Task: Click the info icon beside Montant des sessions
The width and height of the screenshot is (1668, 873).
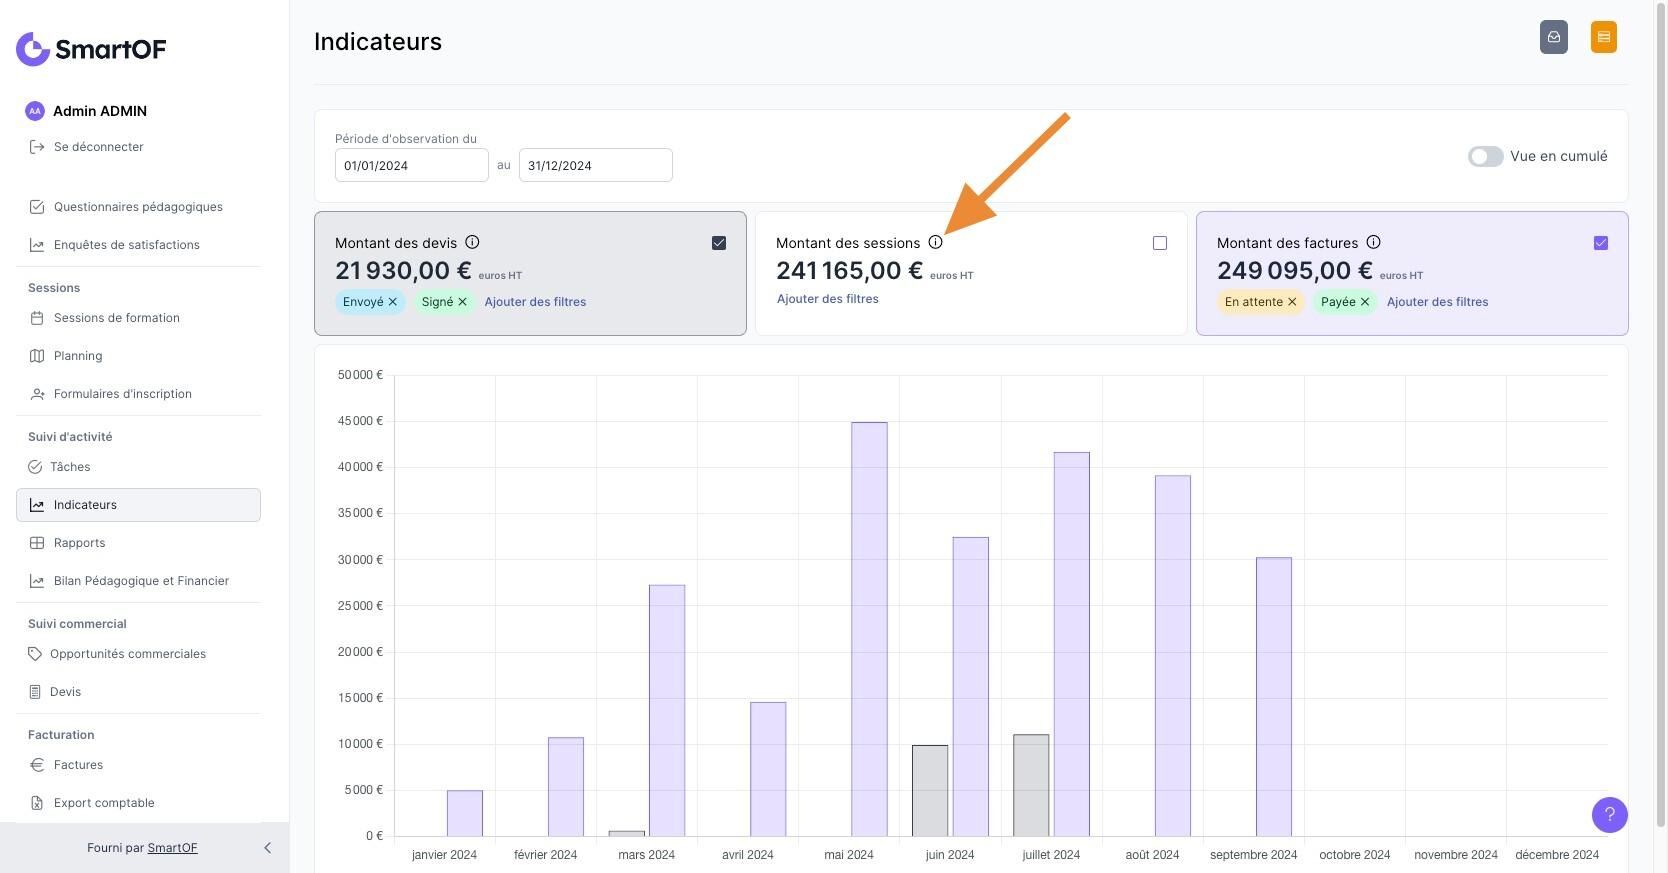Action: tap(935, 242)
